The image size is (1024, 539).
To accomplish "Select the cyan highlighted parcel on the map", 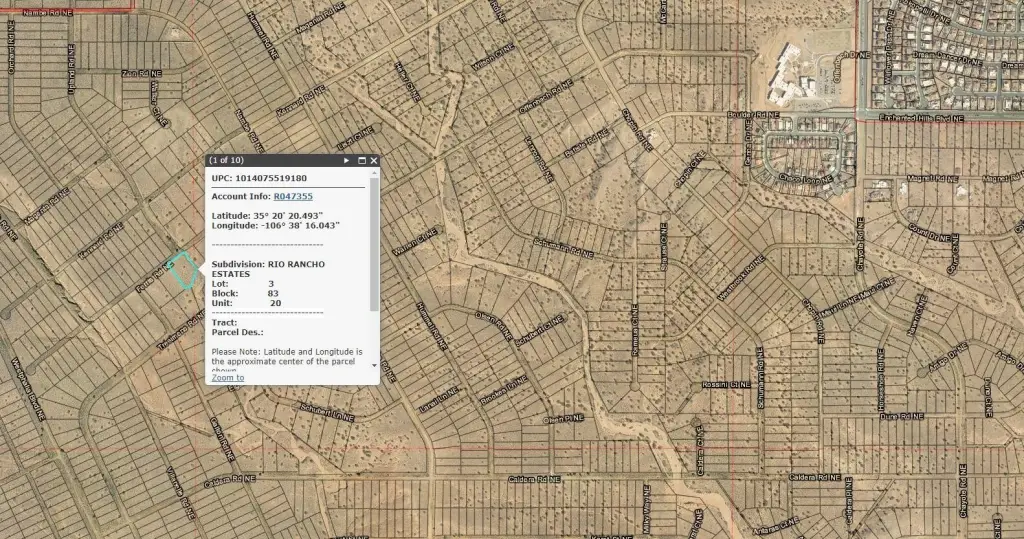I will pos(181,270).
